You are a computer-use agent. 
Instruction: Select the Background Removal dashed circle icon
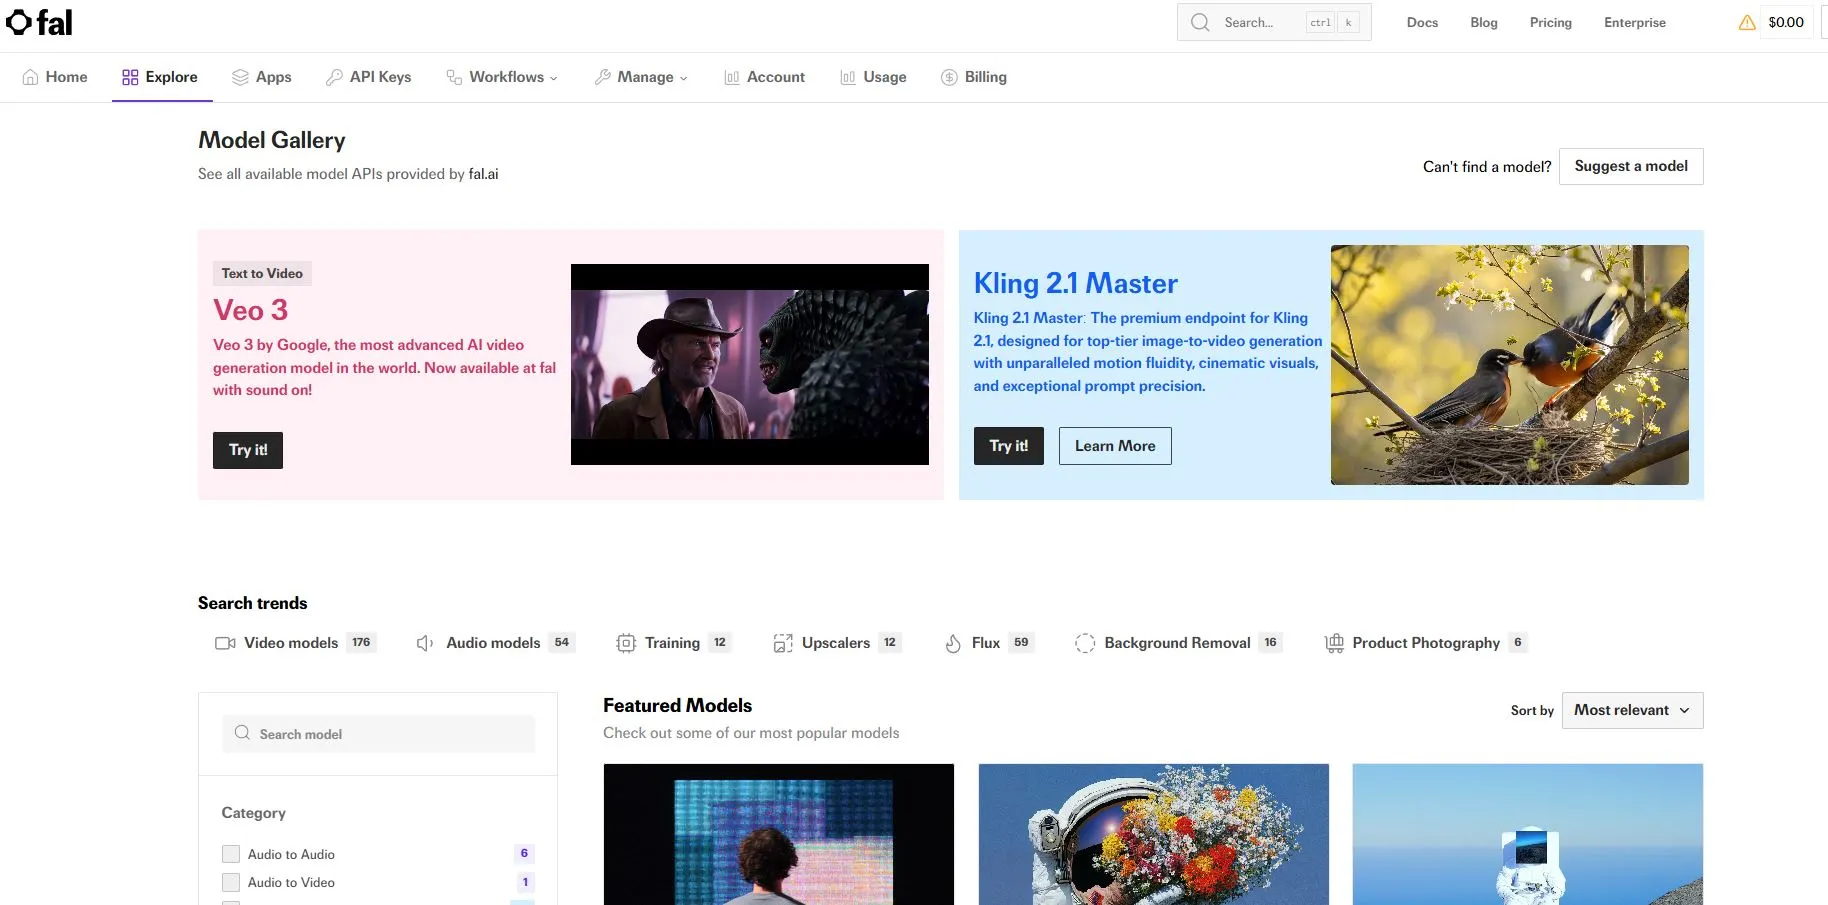pyautogui.click(x=1085, y=643)
